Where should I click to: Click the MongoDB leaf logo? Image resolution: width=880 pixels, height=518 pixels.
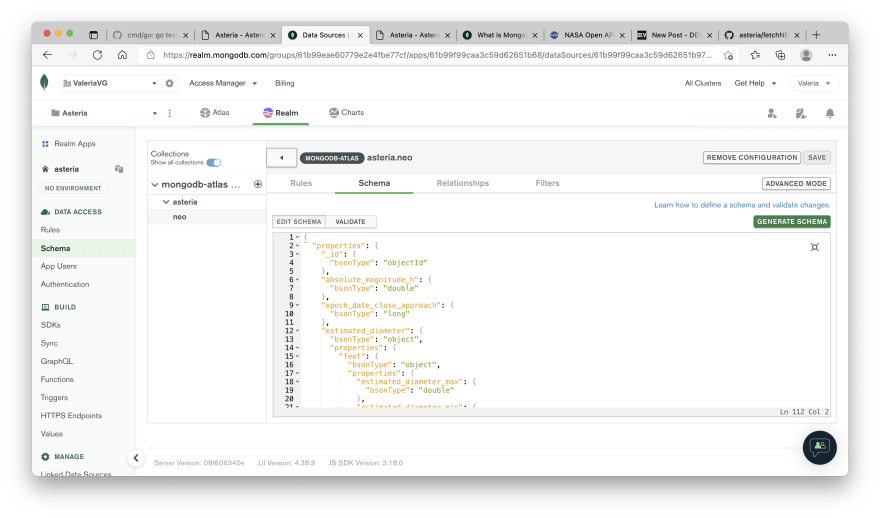coord(44,82)
